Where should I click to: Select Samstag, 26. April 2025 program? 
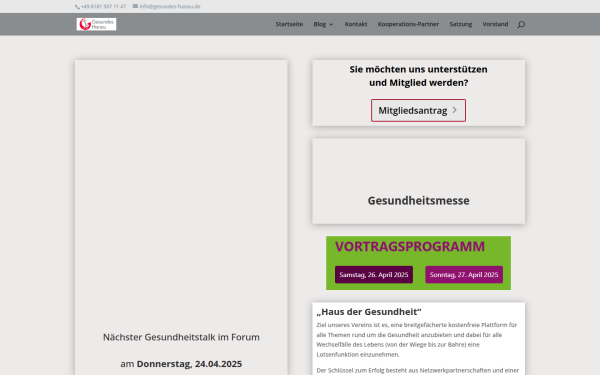tap(374, 275)
